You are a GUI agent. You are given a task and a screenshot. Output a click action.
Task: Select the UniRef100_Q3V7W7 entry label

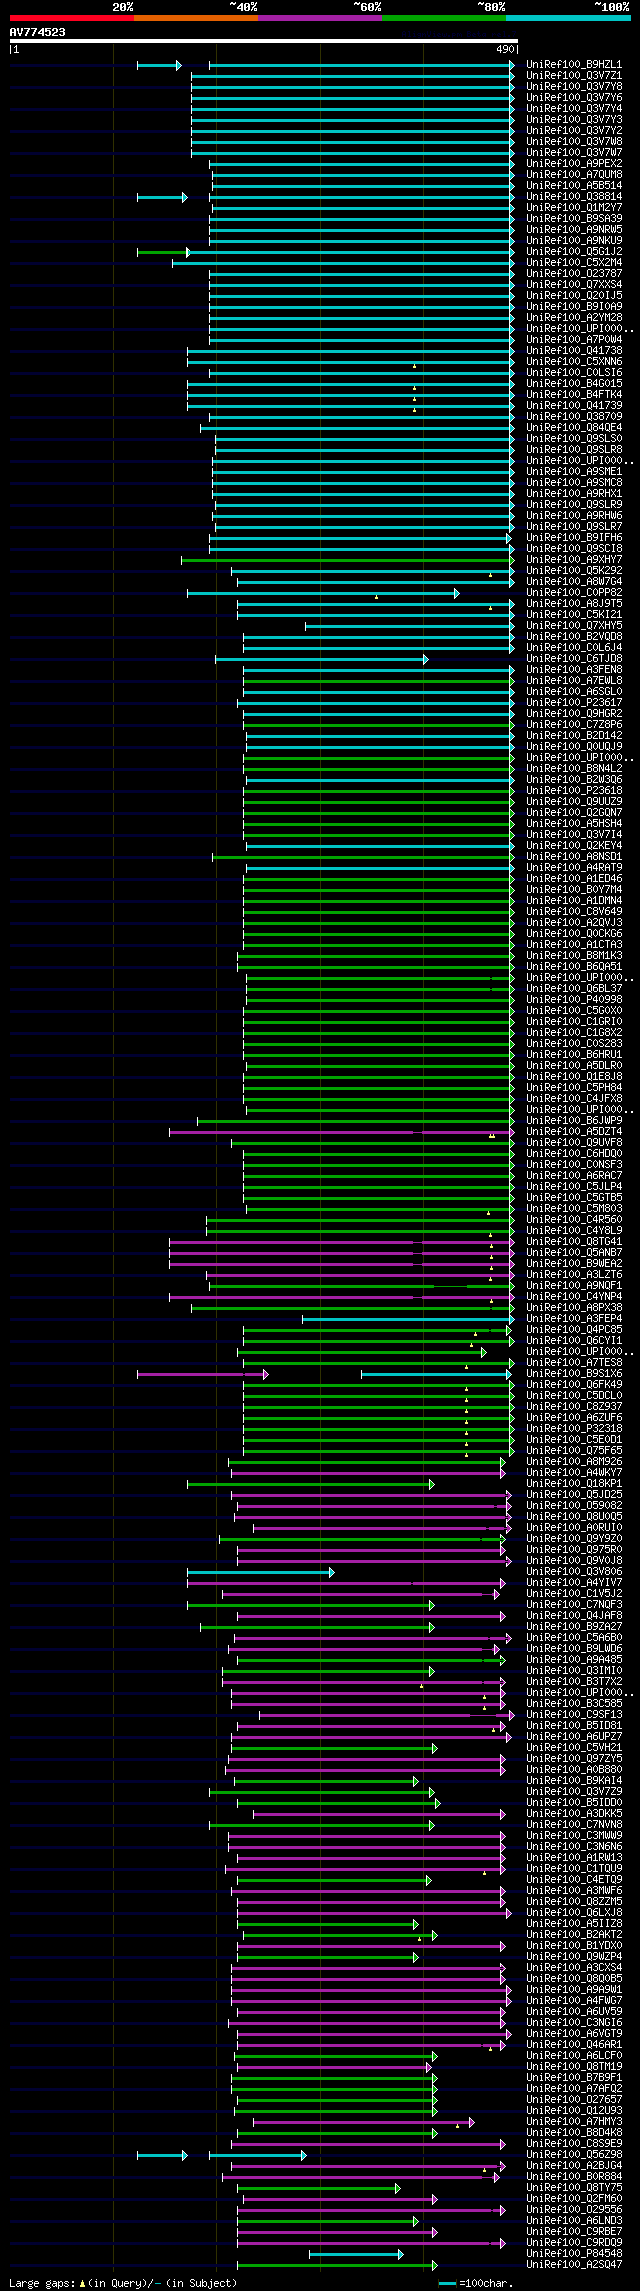(x=574, y=153)
